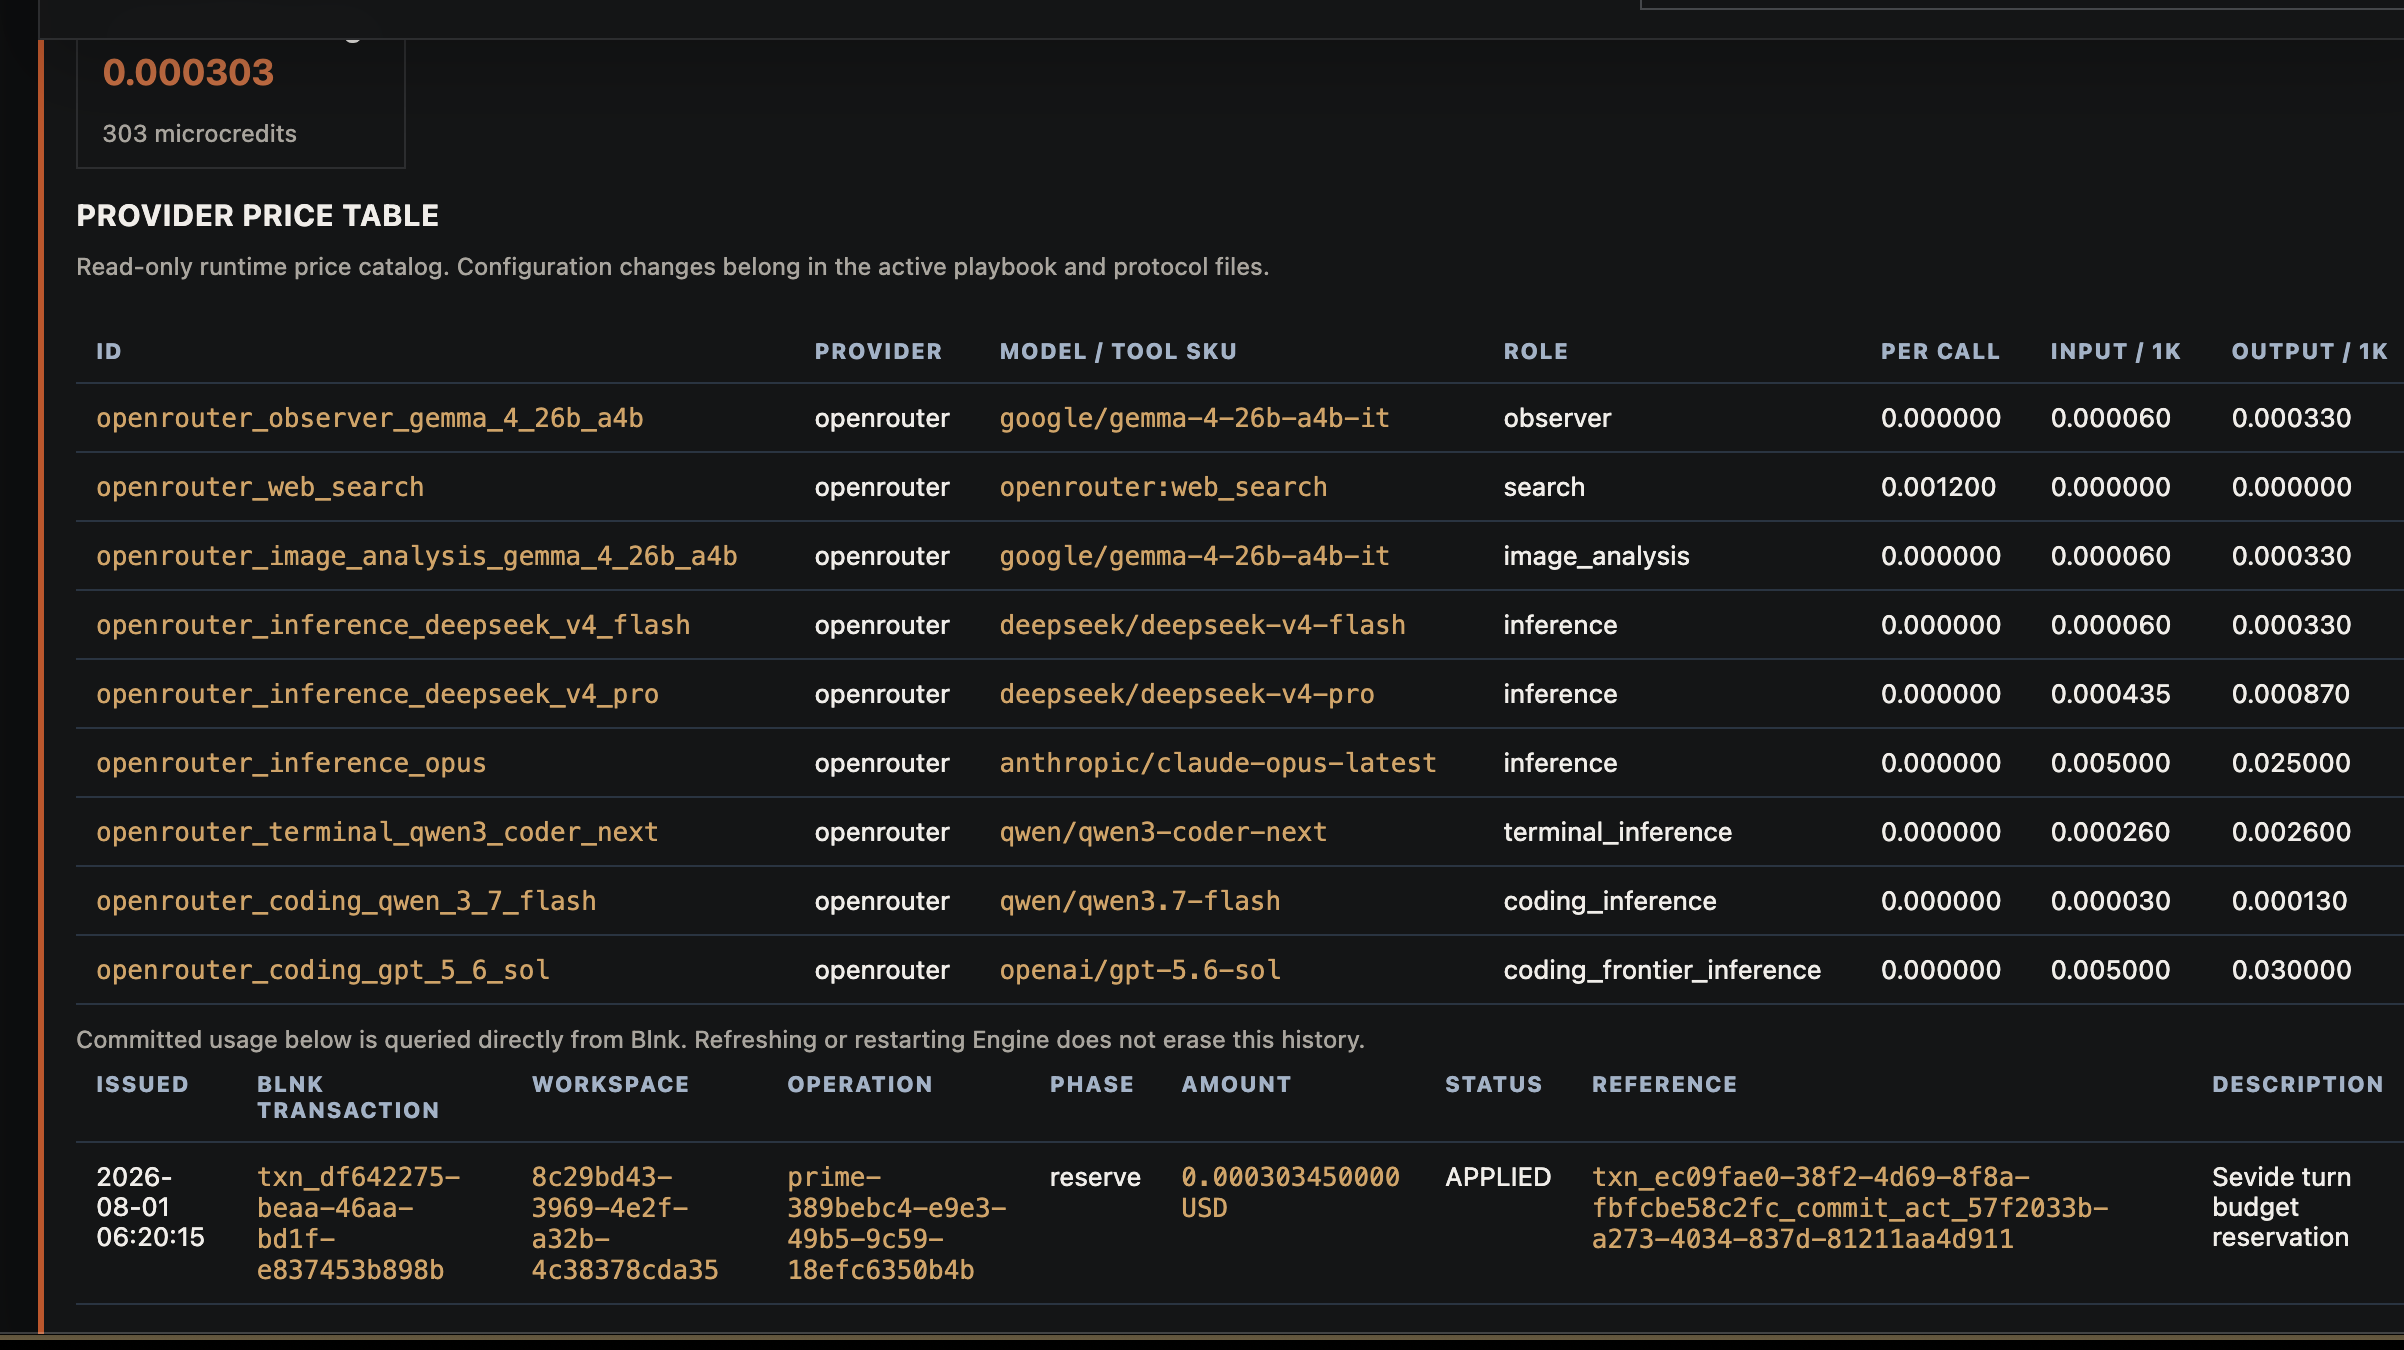Screen dimensions: 2404x1350
Task: Click the search role cell
Action: (x=1544, y=487)
